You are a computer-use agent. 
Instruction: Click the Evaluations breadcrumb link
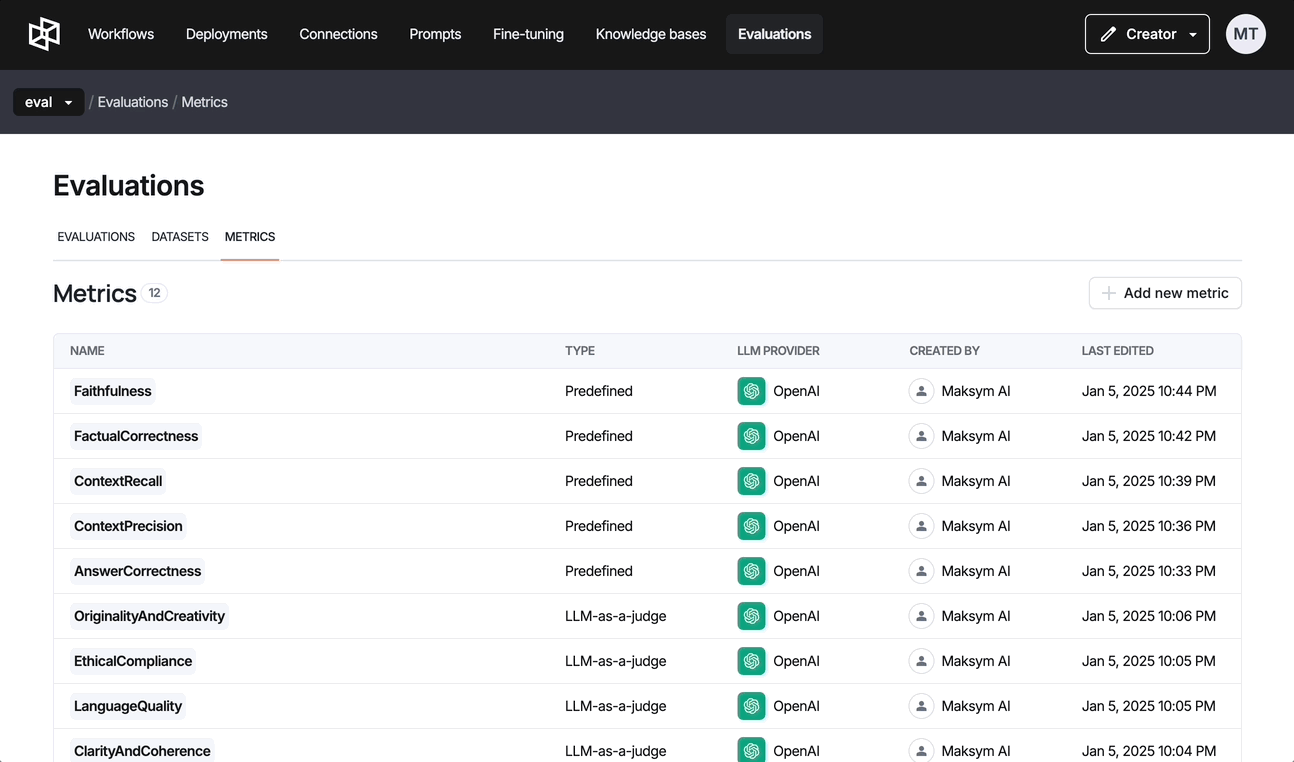(132, 102)
